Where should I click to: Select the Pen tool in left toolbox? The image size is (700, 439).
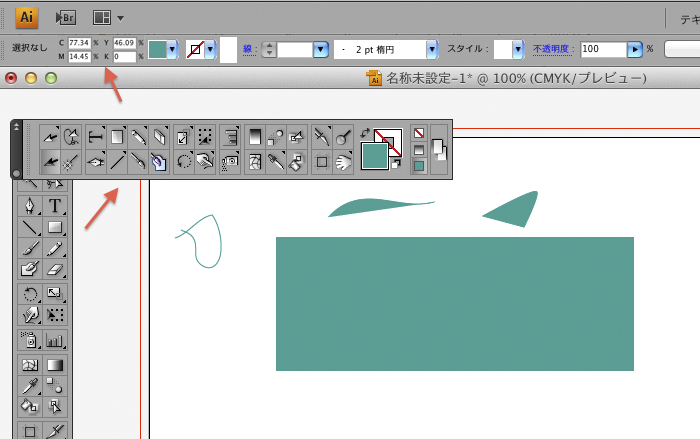click(x=30, y=206)
